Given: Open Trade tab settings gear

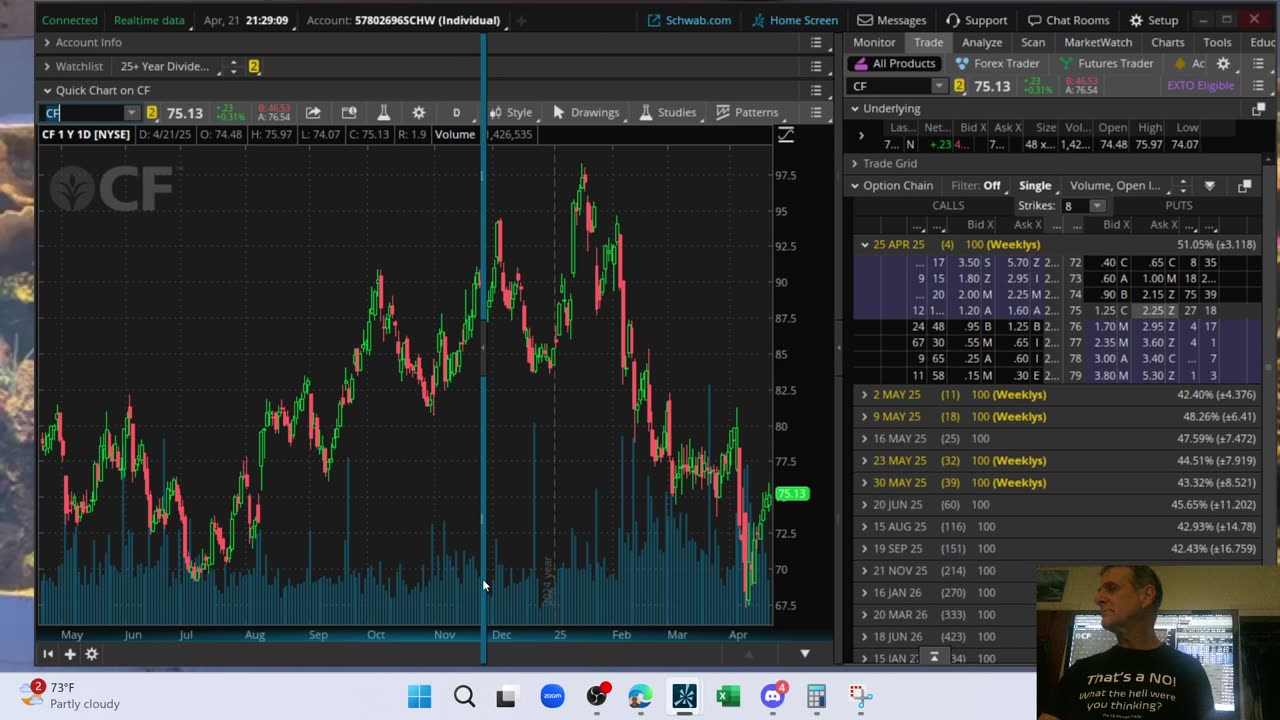Looking at the screenshot, I should (1223, 63).
